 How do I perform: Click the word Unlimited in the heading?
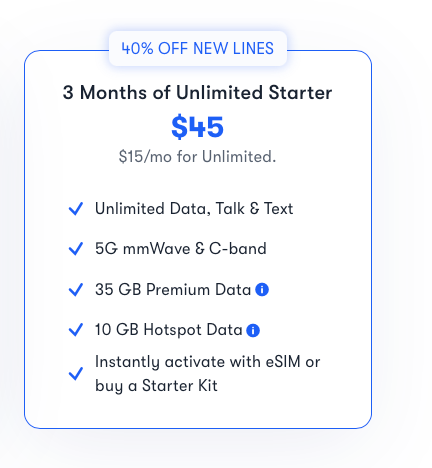[x=219, y=92]
